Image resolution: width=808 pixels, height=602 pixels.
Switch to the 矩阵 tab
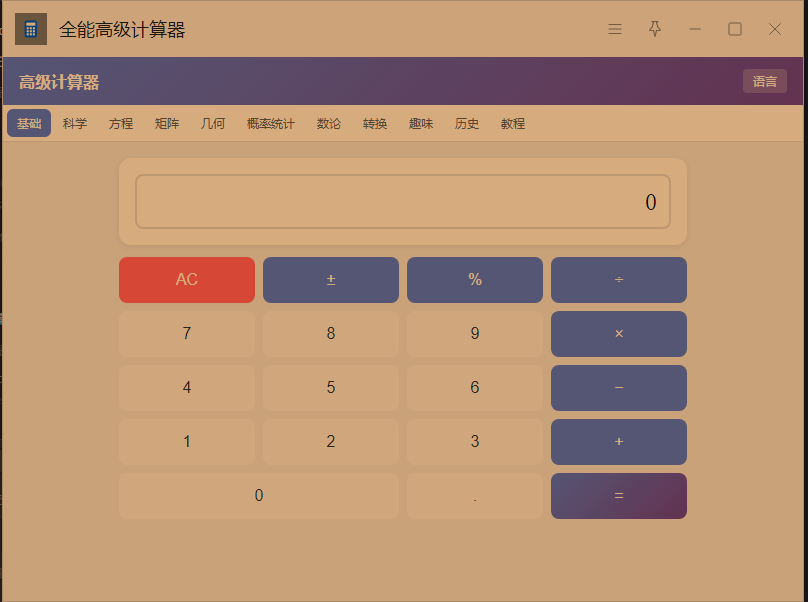[167, 123]
